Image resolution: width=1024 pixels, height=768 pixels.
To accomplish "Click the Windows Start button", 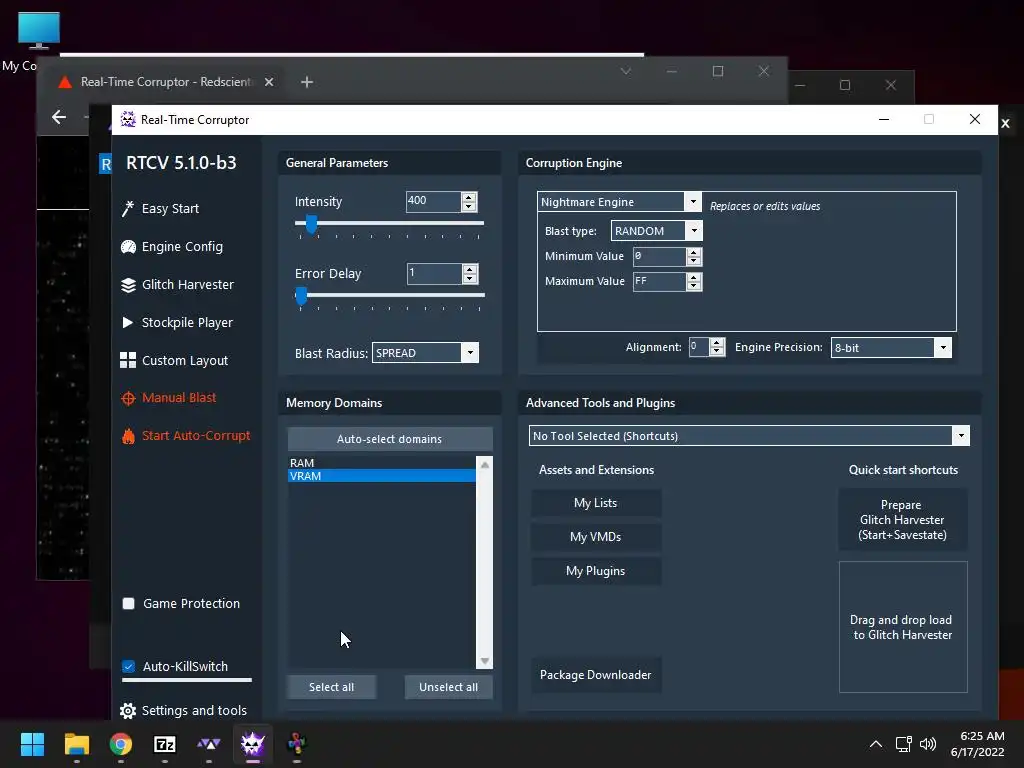I will (x=32, y=744).
